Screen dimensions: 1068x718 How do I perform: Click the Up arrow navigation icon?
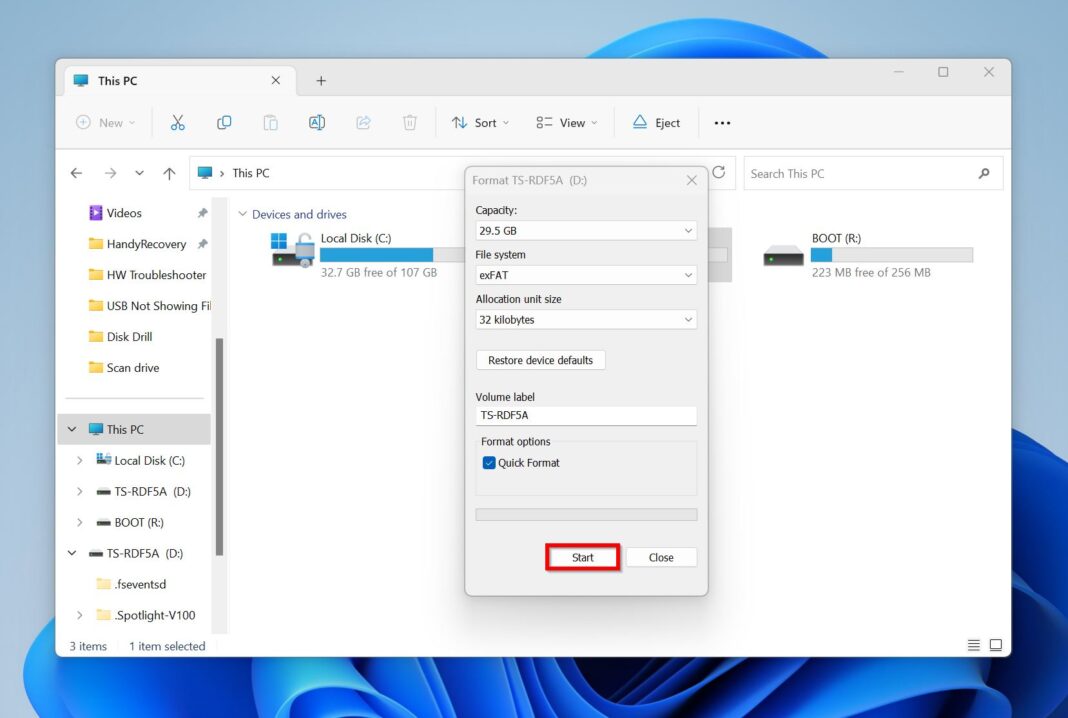(x=169, y=173)
